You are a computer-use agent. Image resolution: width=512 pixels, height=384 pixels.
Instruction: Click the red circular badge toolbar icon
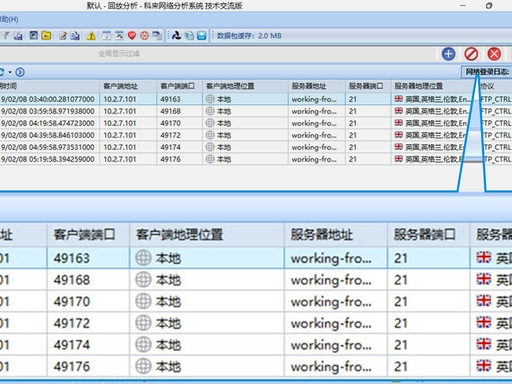144,36
